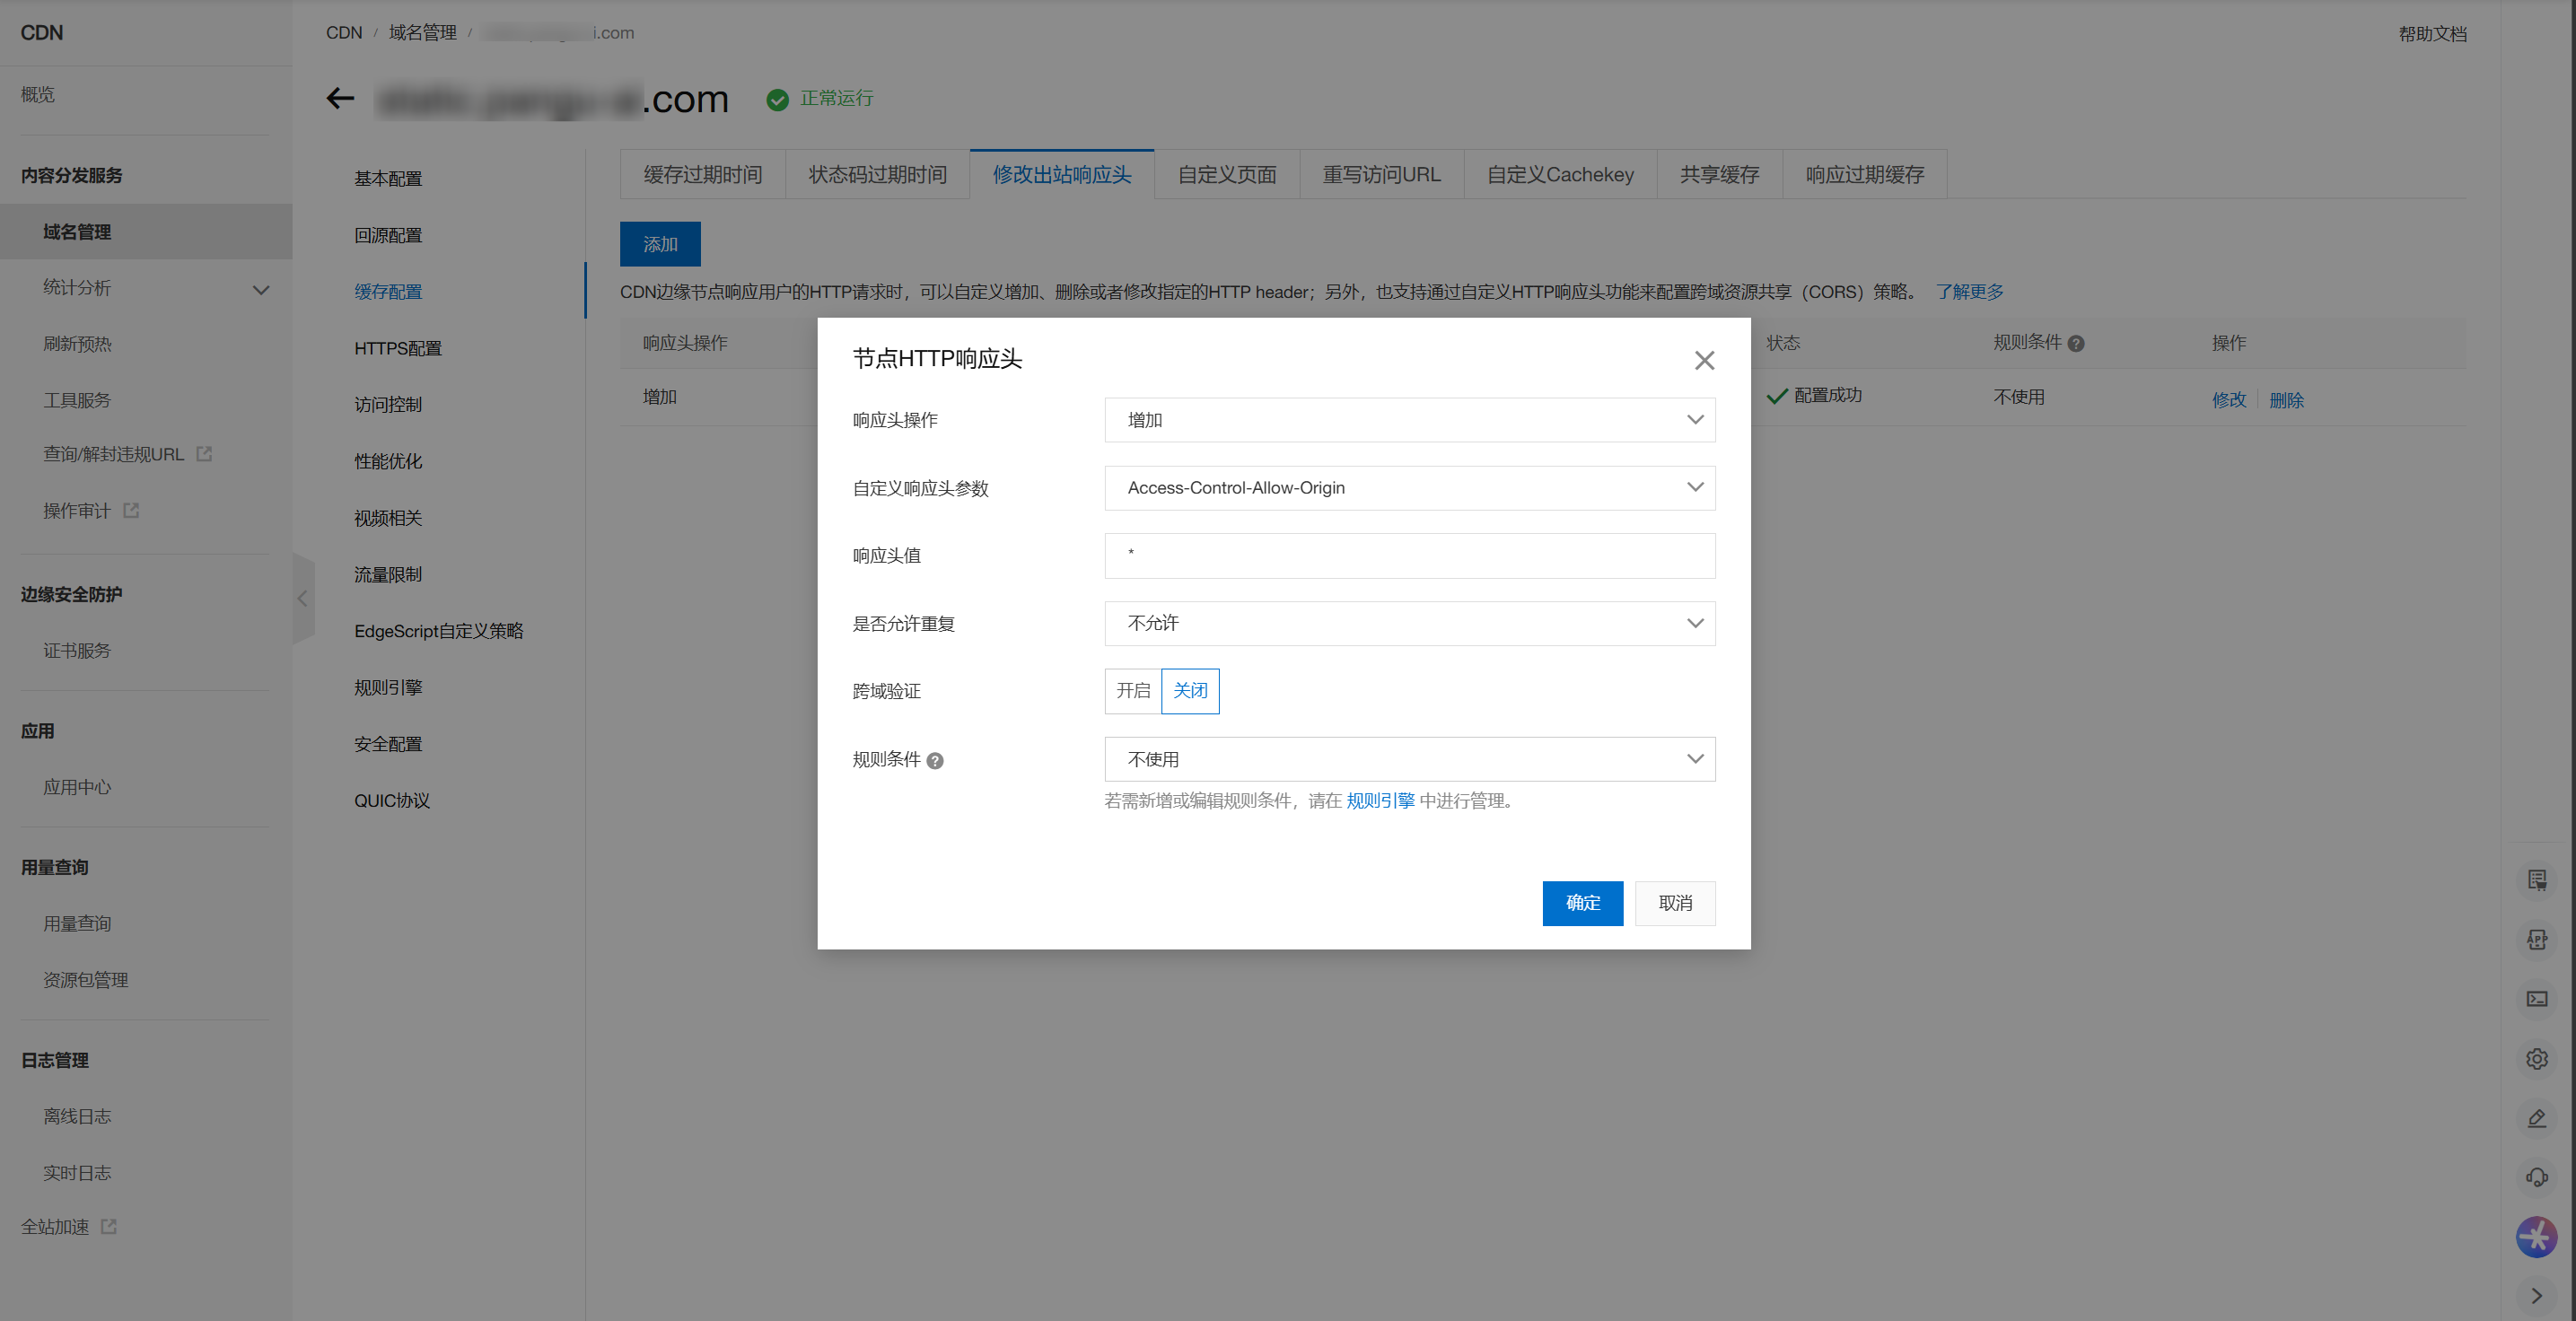Screen dimensions: 2576x1321
Task: Open the settings gear in right sidebar
Action: (2538, 1058)
